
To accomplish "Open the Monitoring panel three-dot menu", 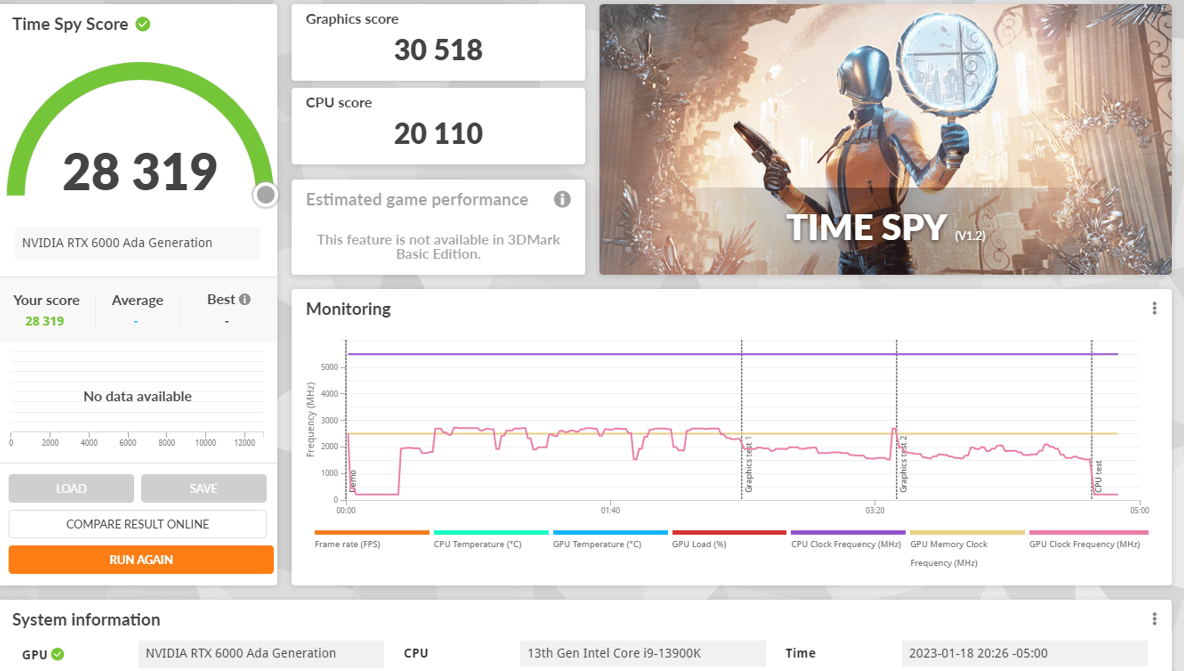I will pos(1154,308).
